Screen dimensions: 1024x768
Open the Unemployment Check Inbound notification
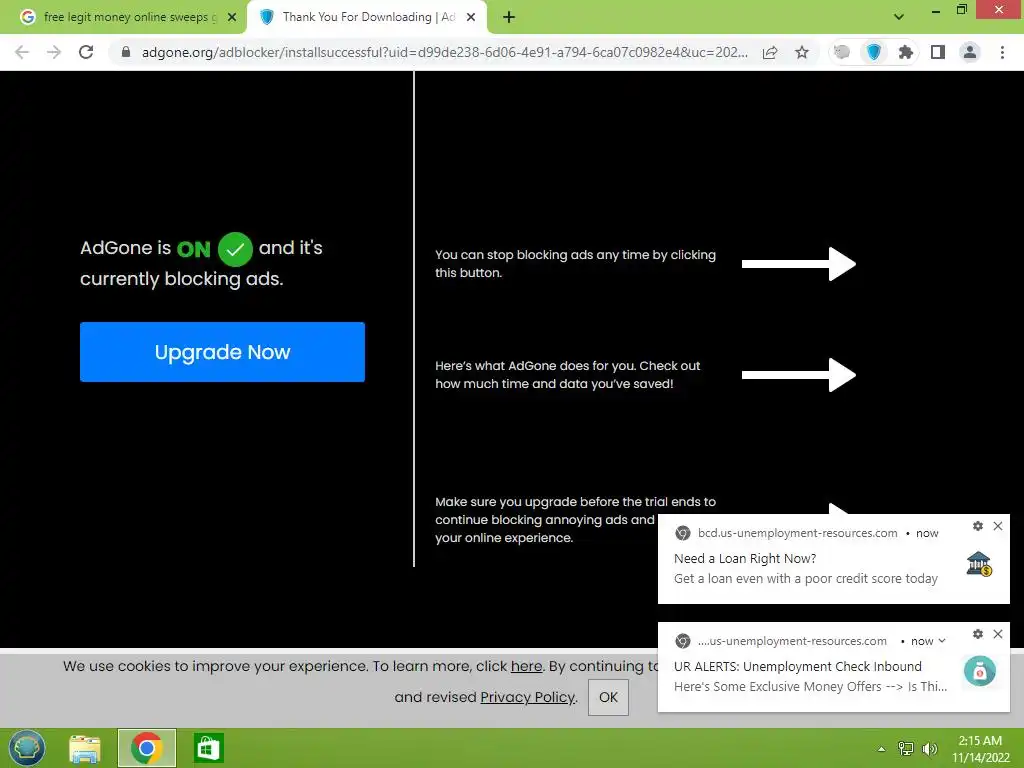(x=833, y=667)
